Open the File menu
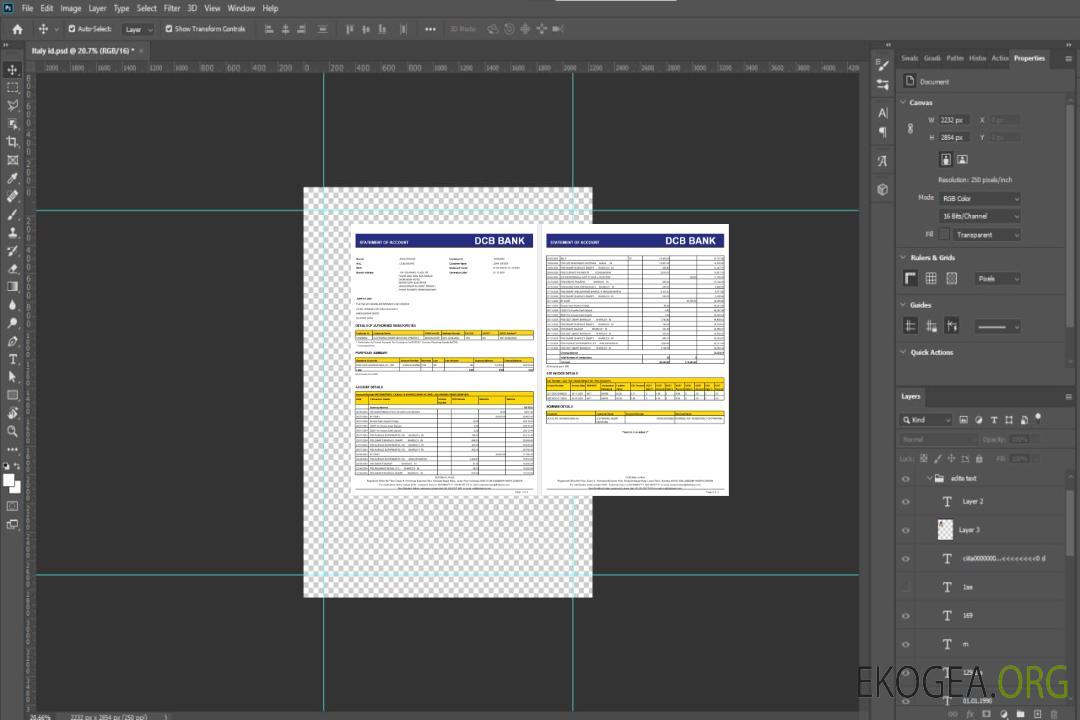This screenshot has width=1080, height=720. pos(27,8)
